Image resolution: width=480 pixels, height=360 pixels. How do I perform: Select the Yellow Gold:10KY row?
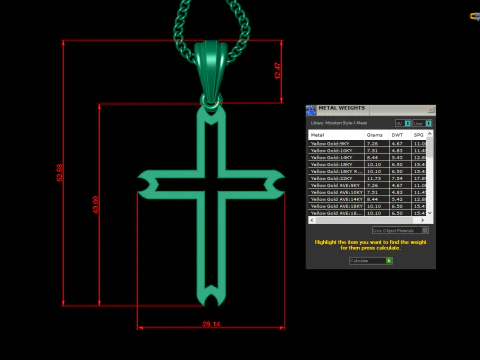[367, 151]
